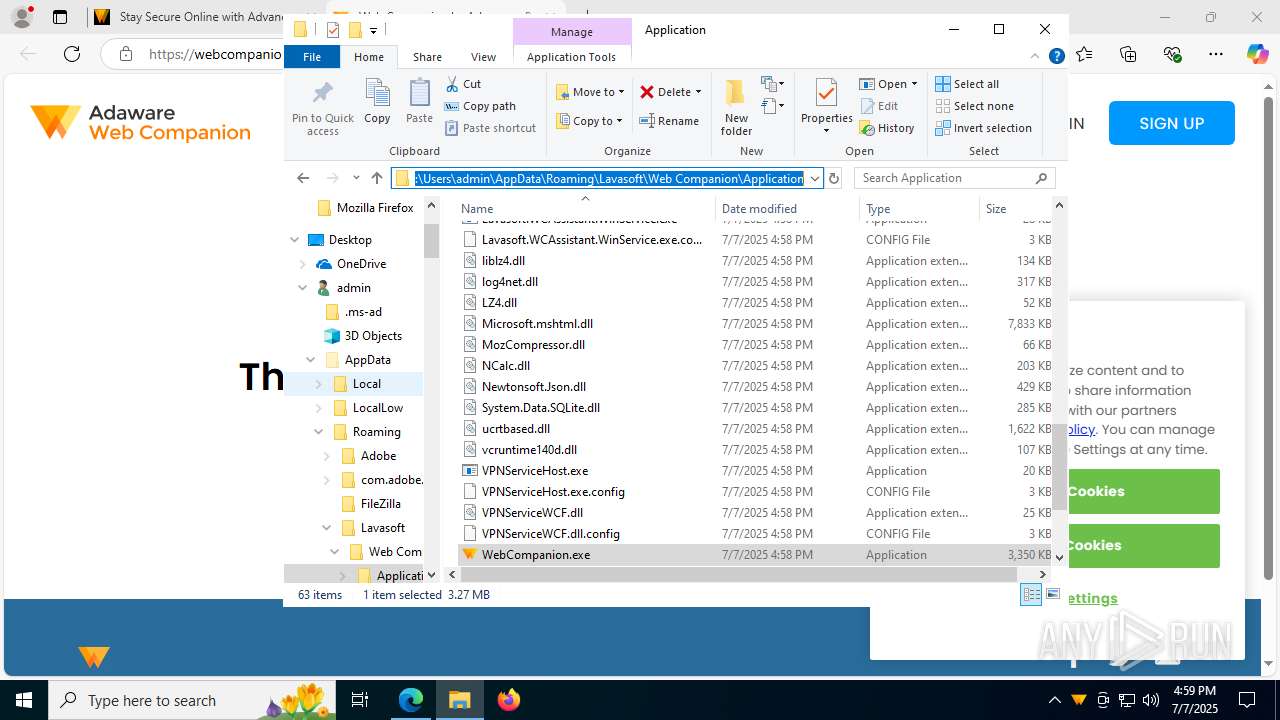The height and width of the screenshot is (720, 1280).
Task: Choose Select all in ribbon
Action: point(967,84)
